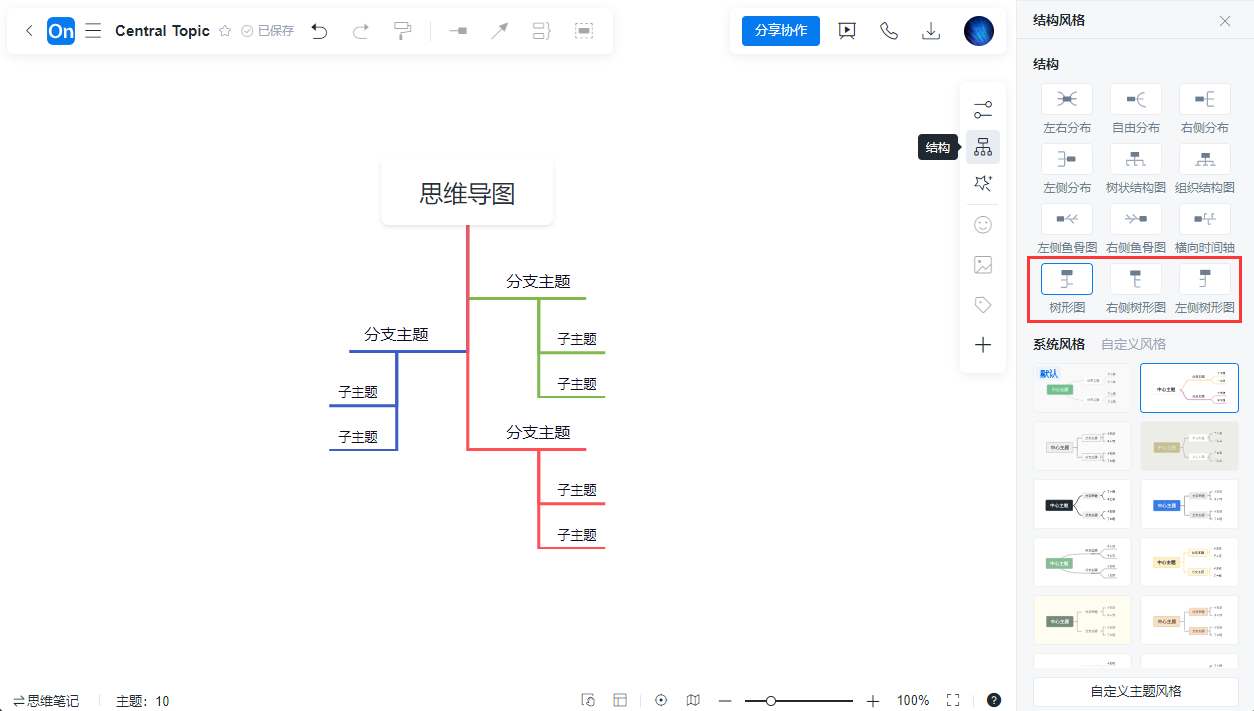Open the style settings sidebar icon
This screenshot has height=711, width=1254.
[x=983, y=109]
